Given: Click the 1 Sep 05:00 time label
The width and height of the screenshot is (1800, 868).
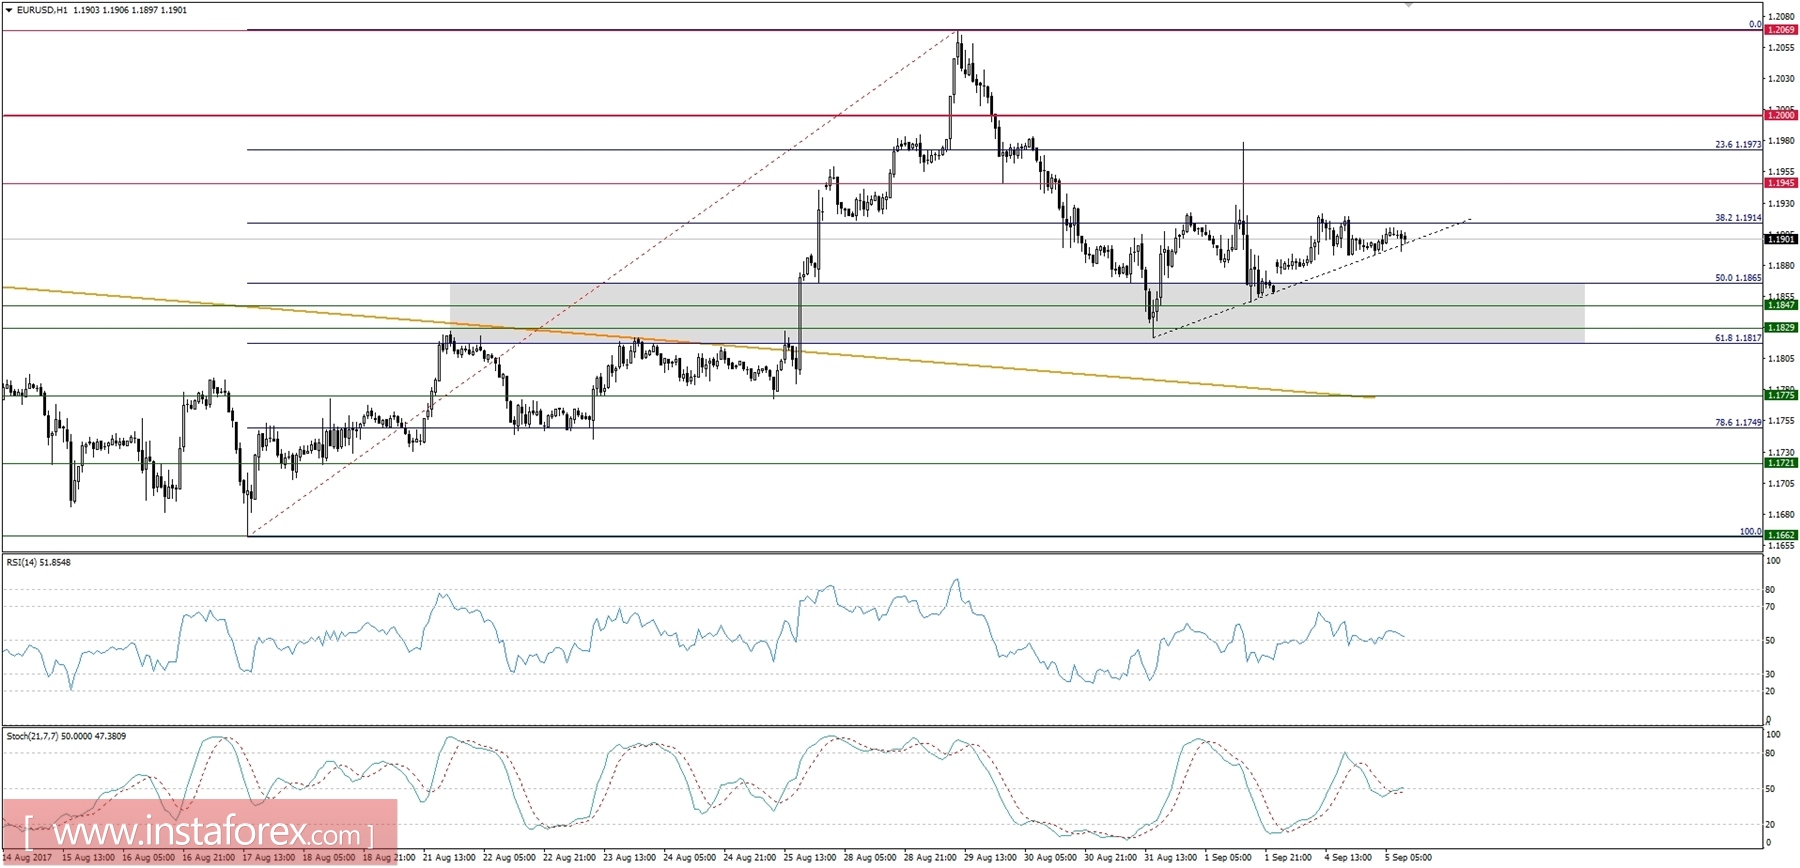Looking at the screenshot, I should coord(1228,857).
